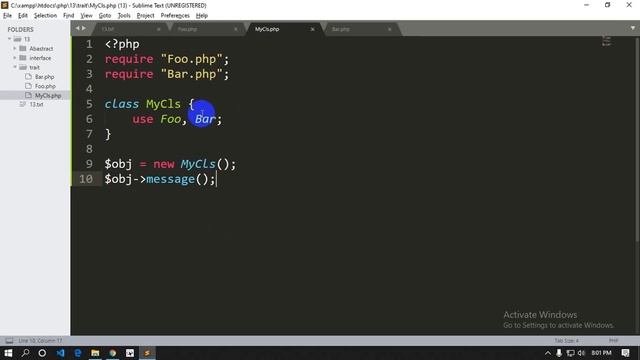Switch to Chrome in taskbar

point(113,353)
